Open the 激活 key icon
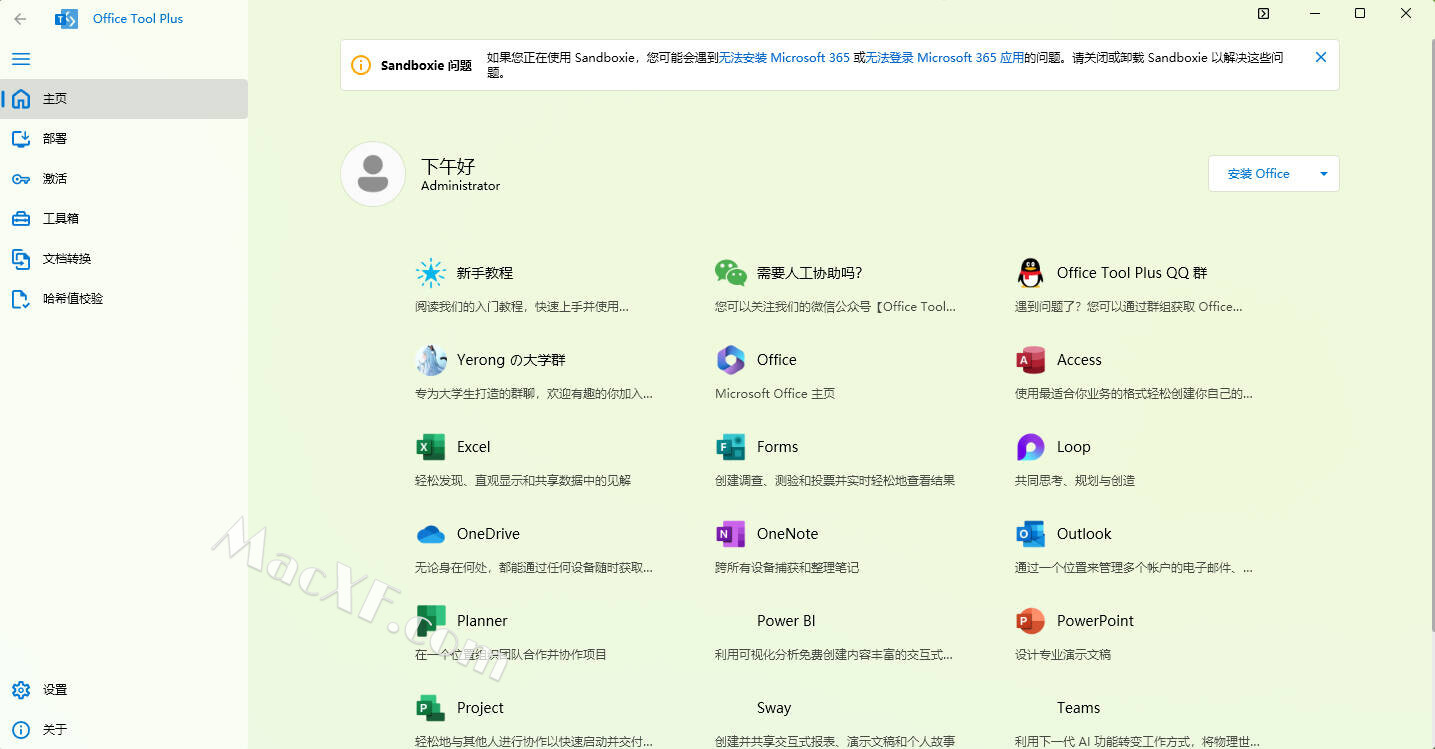1435x749 pixels. point(21,179)
